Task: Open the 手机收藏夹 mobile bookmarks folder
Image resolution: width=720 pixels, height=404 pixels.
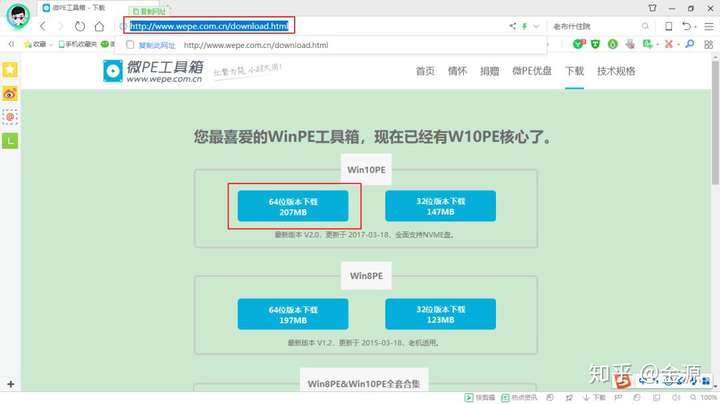Action: tap(77, 44)
